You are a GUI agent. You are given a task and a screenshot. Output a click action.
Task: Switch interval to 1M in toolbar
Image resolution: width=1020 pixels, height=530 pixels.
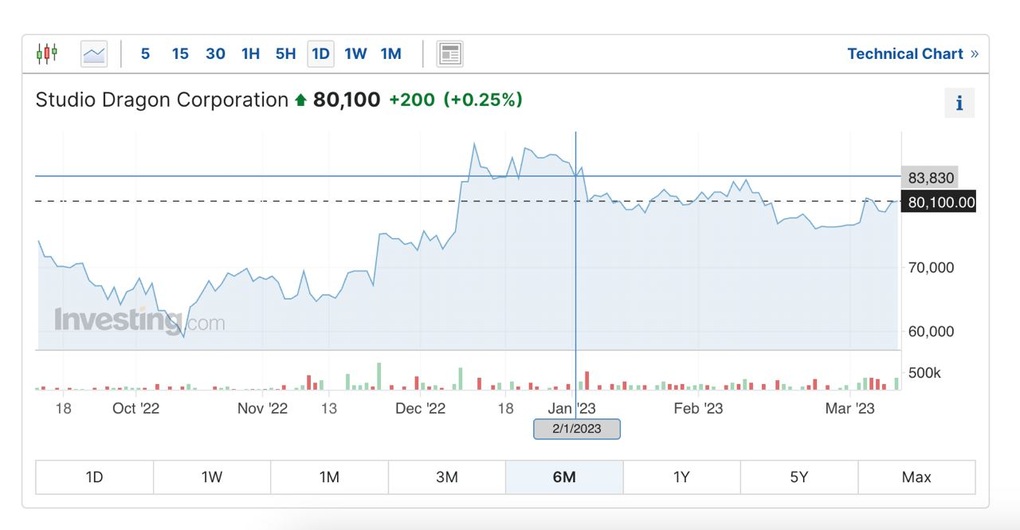[390, 54]
